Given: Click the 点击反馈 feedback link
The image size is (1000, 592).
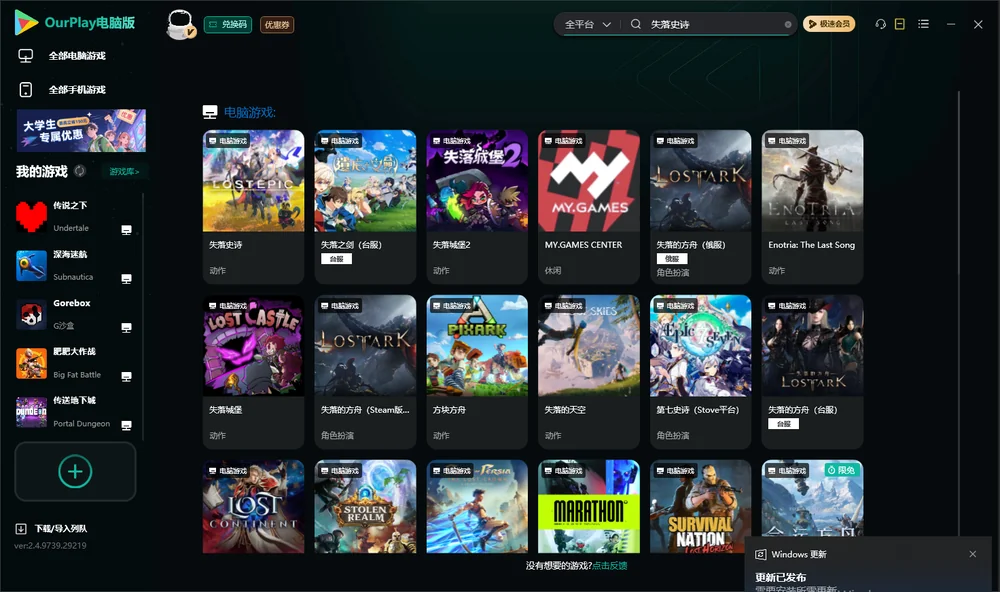Looking at the screenshot, I should click(x=610, y=565).
